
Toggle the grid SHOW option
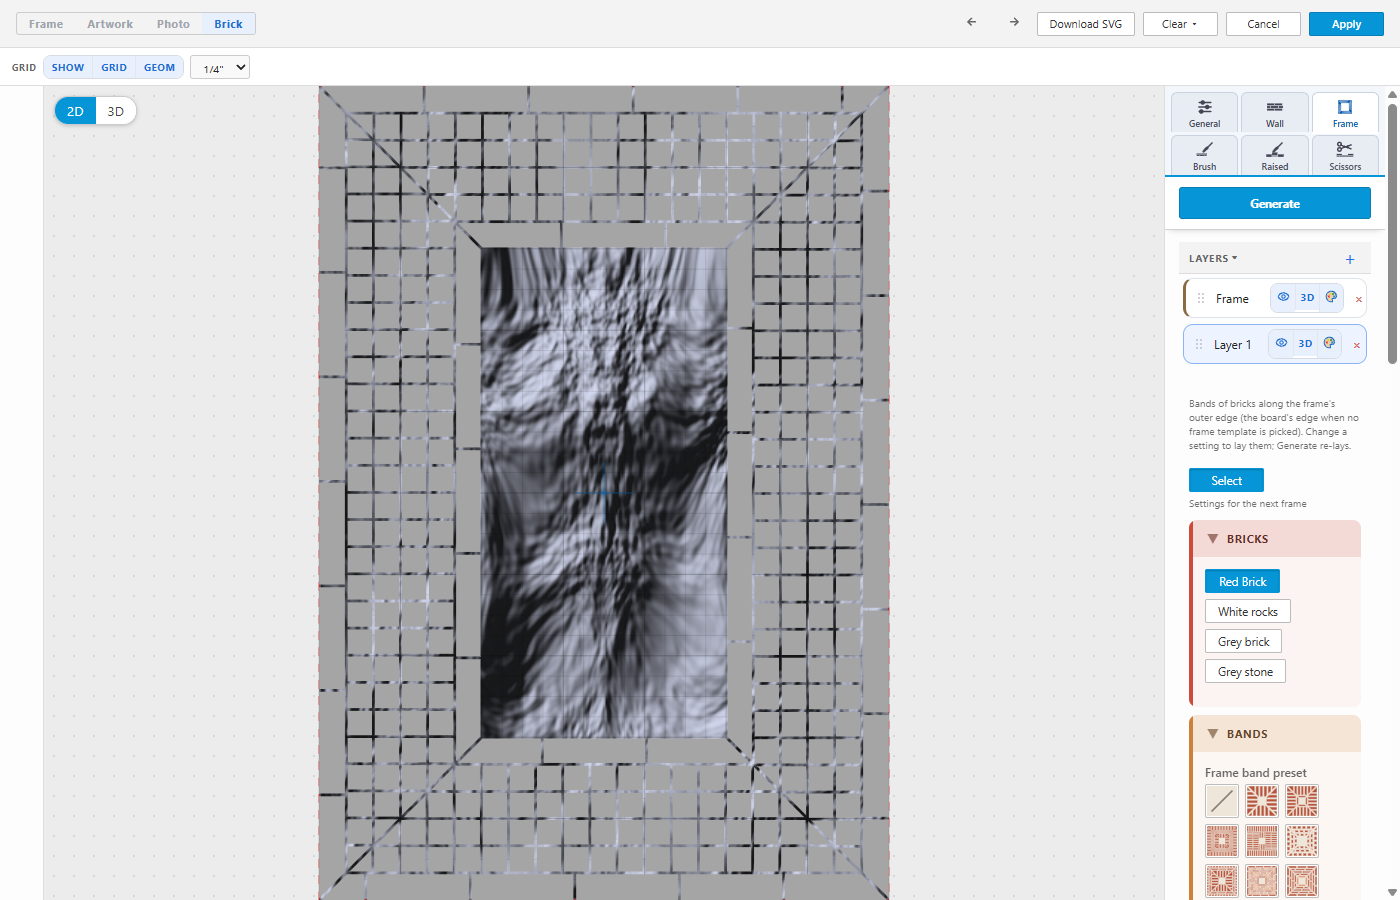(68, 67)
